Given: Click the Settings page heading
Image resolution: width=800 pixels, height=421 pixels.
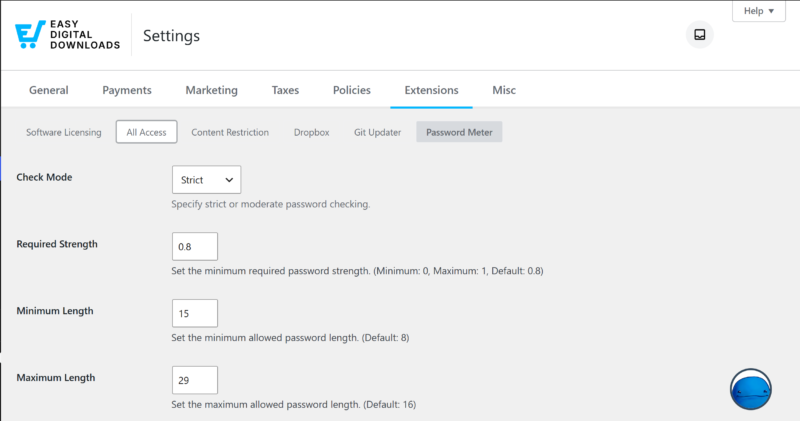Looking at the screenshot, I should click(171, 36).
